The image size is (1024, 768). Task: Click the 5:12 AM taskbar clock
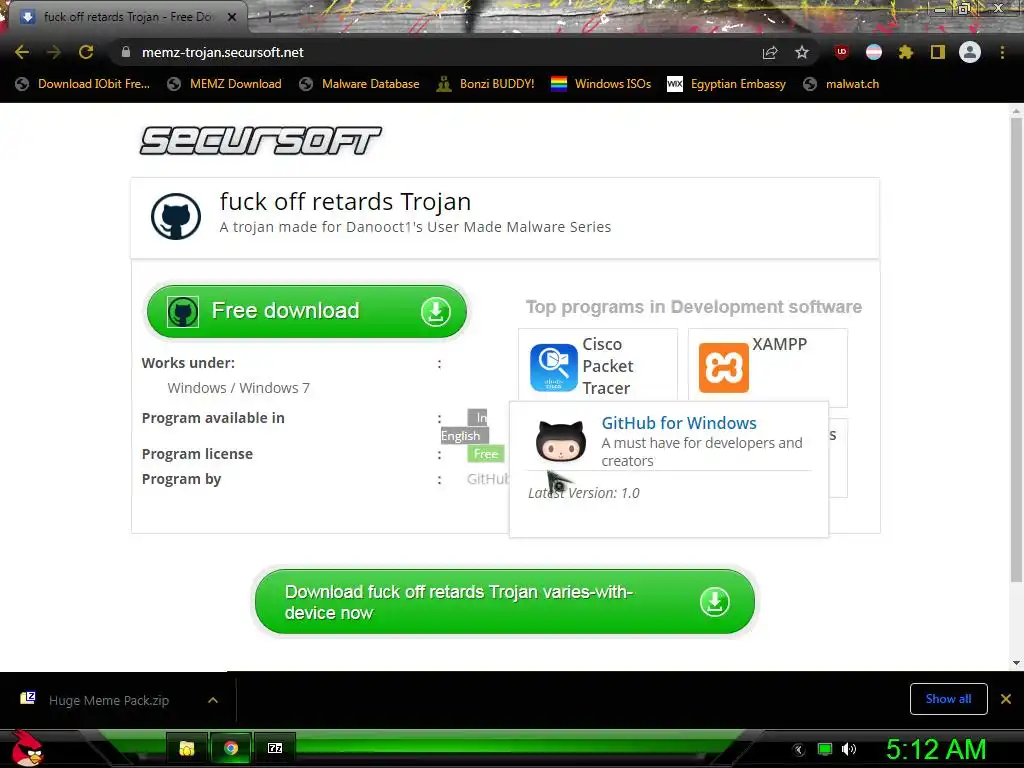point(936,750)
